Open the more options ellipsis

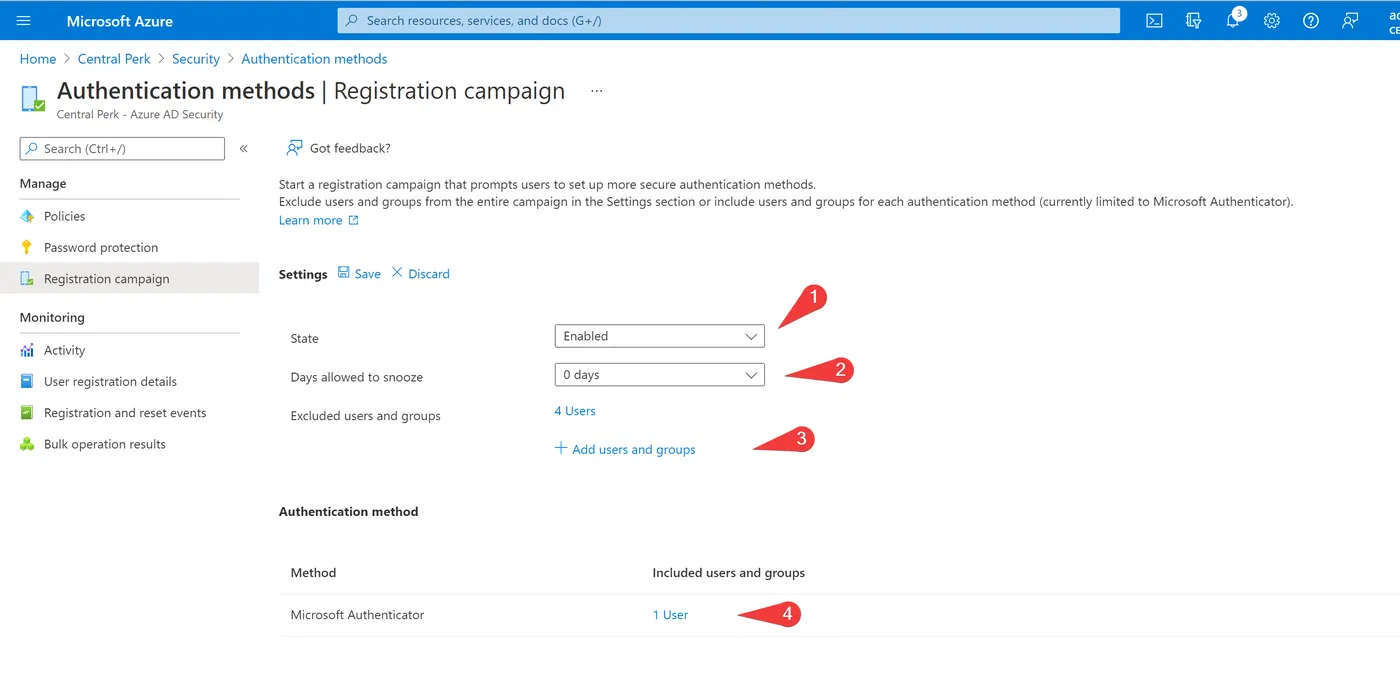[x=597, y=91]
